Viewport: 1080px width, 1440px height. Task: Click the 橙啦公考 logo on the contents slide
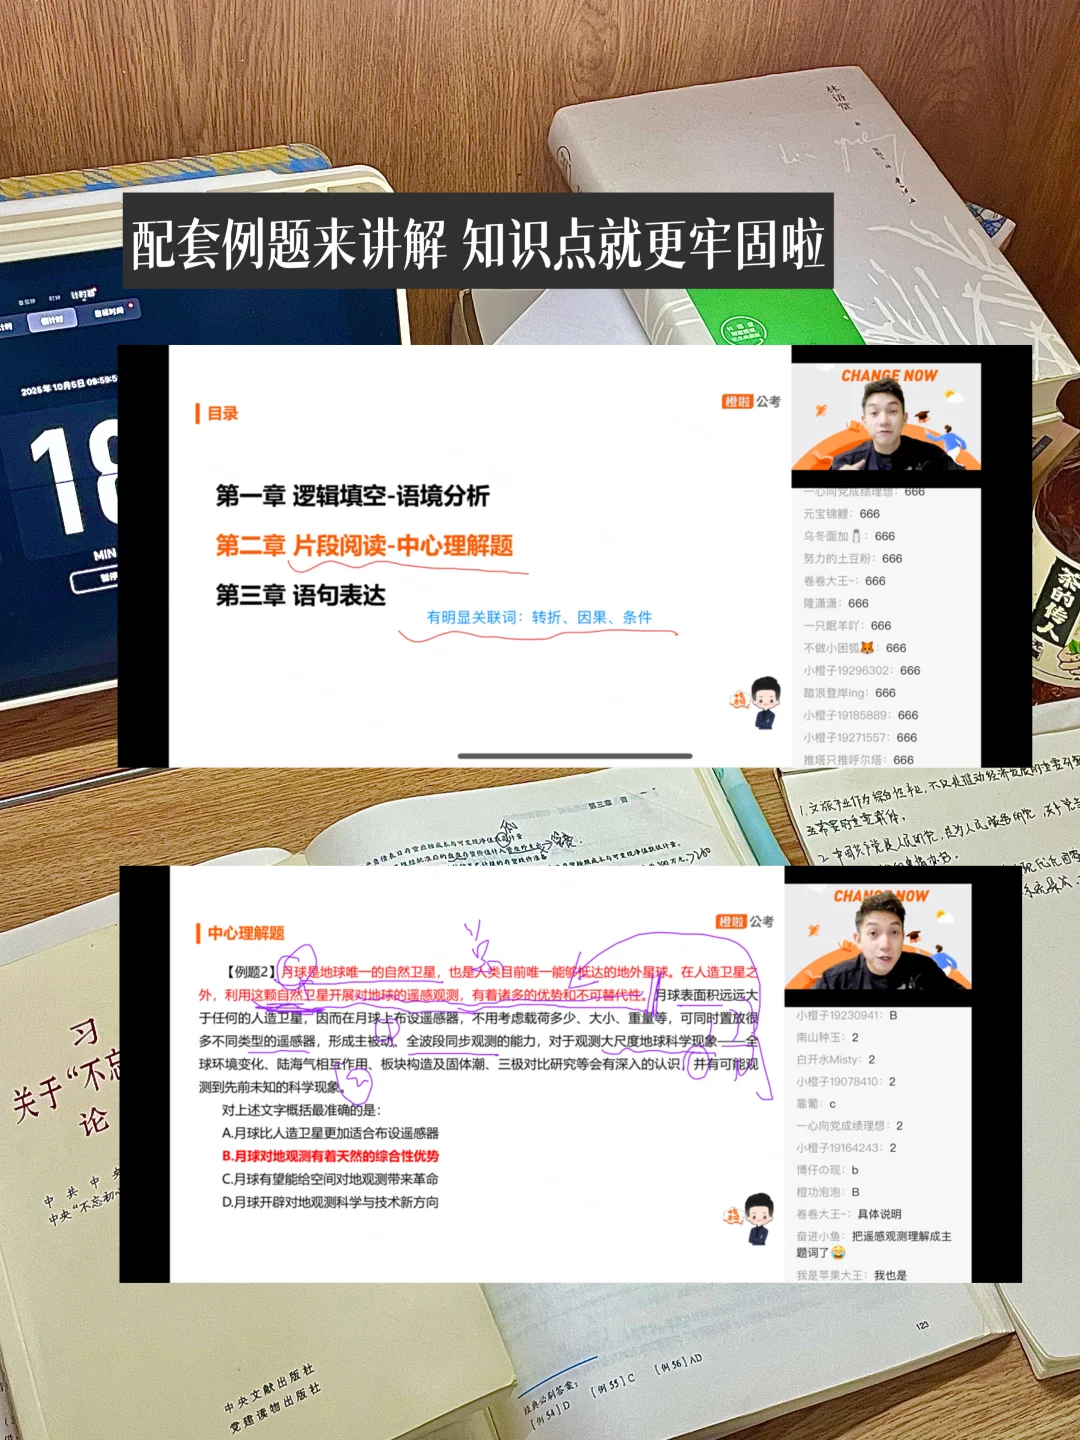click(x=752, y=400)
